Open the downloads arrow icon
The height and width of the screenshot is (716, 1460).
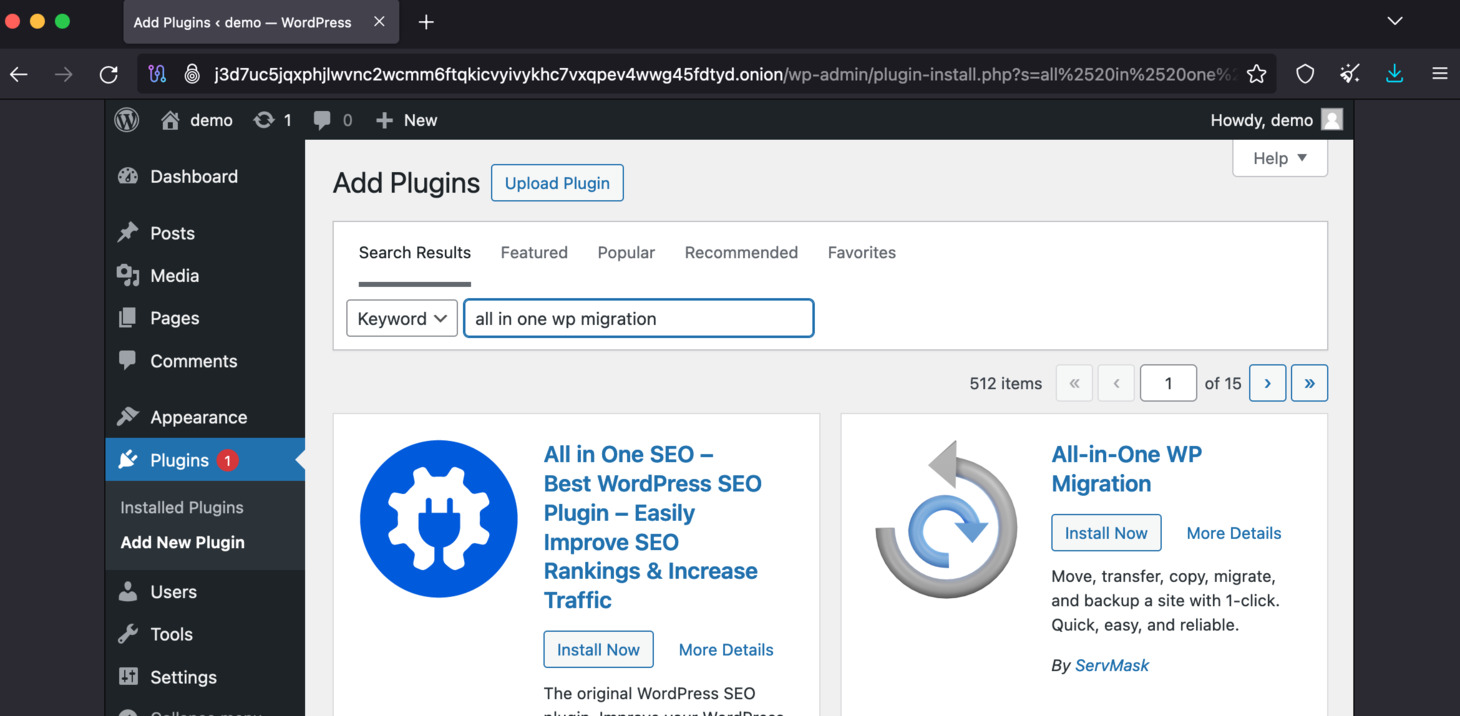[x=1395, y=74]
